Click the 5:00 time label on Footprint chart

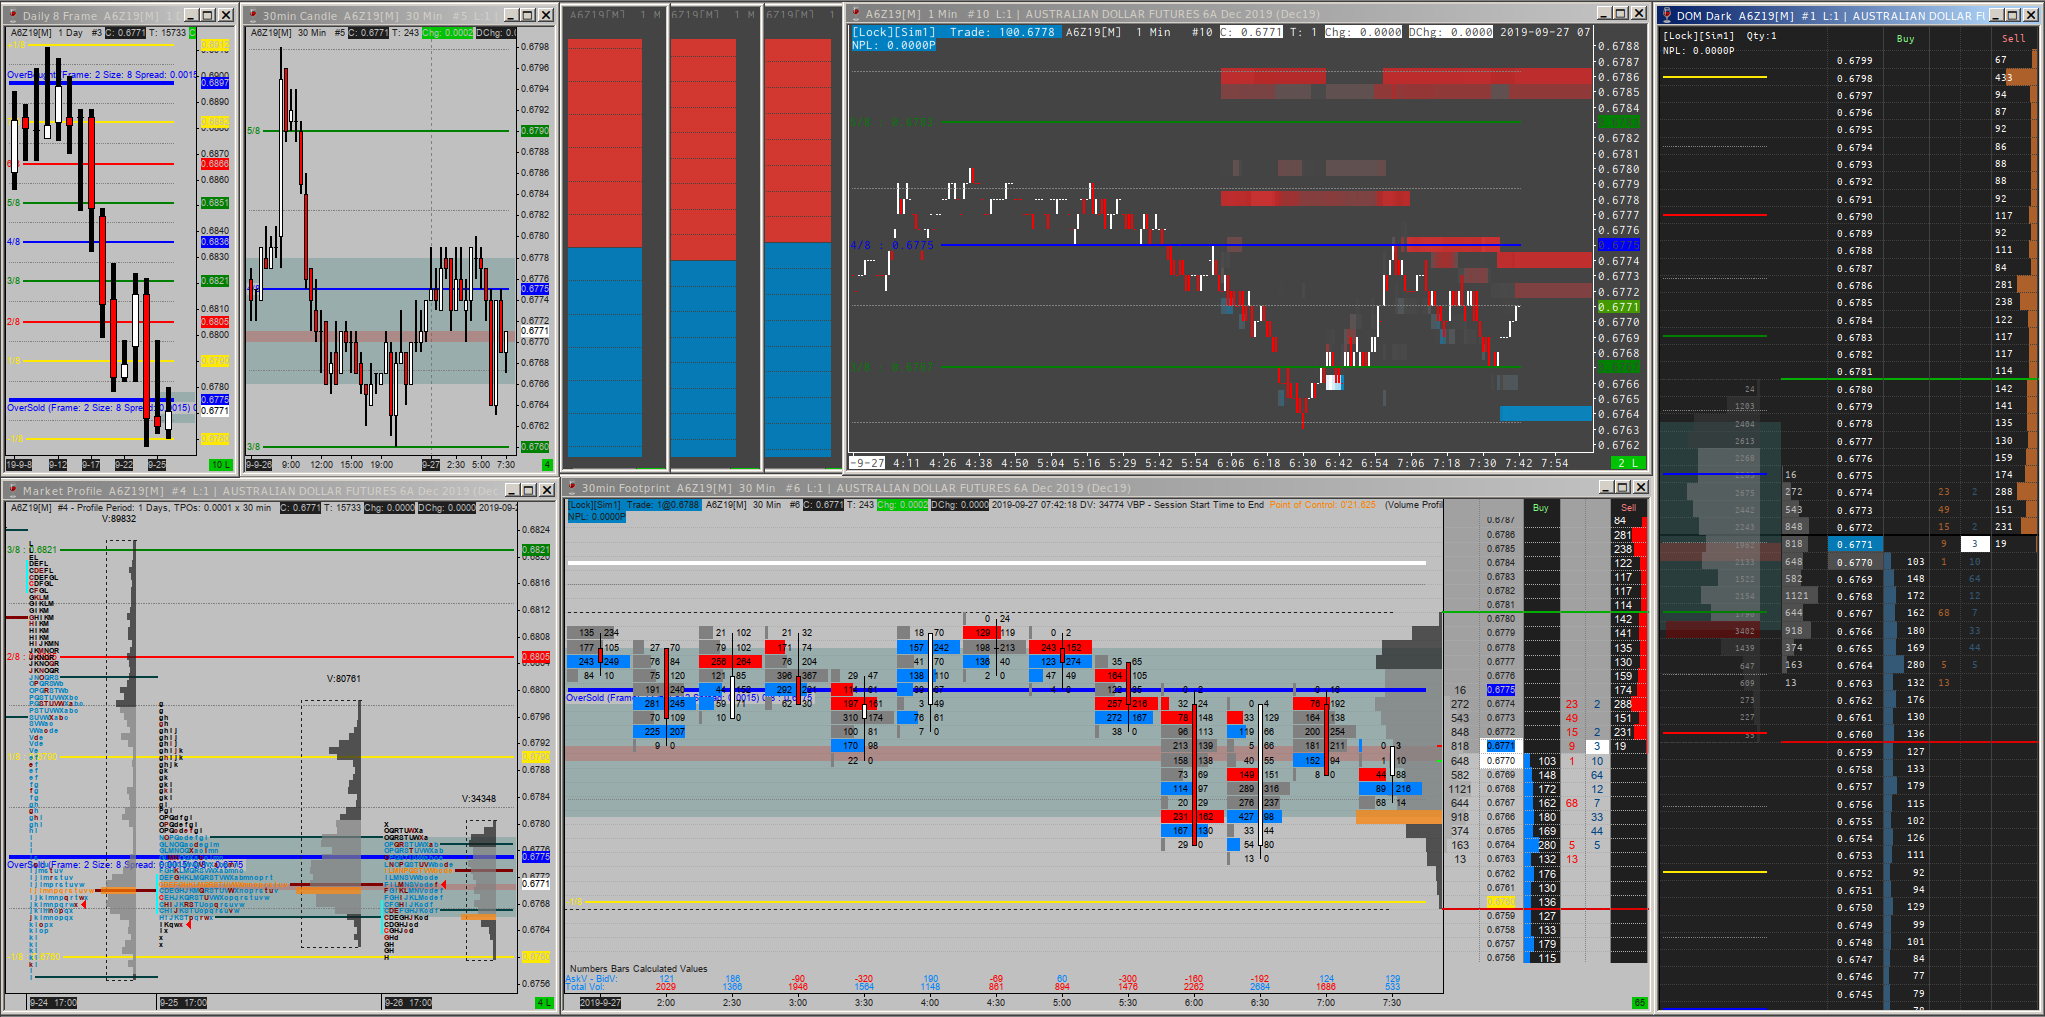pyautogui.click(x=1062, y=1002)
